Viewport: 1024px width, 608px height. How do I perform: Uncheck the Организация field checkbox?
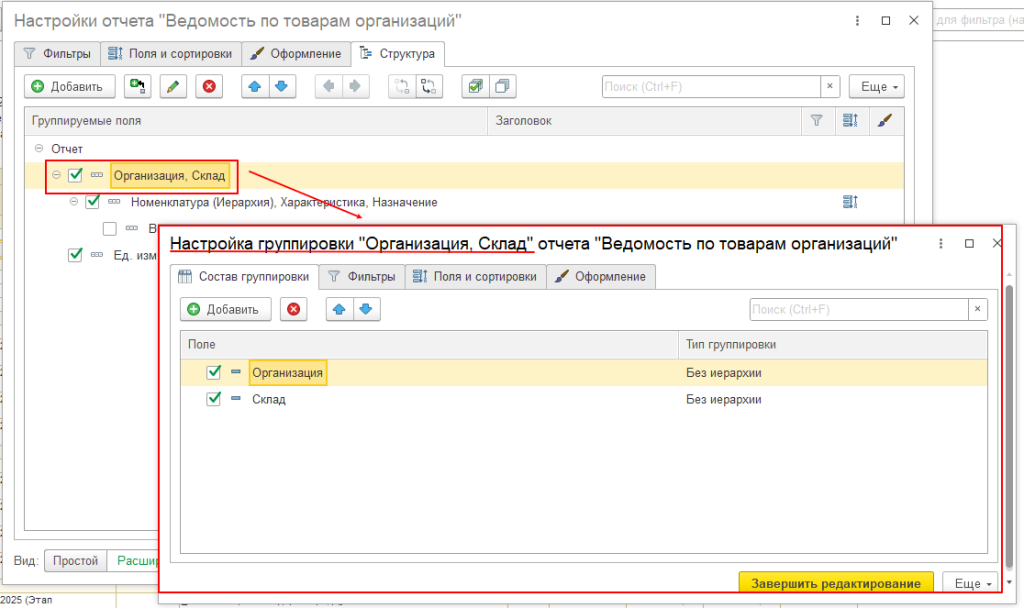213,373
